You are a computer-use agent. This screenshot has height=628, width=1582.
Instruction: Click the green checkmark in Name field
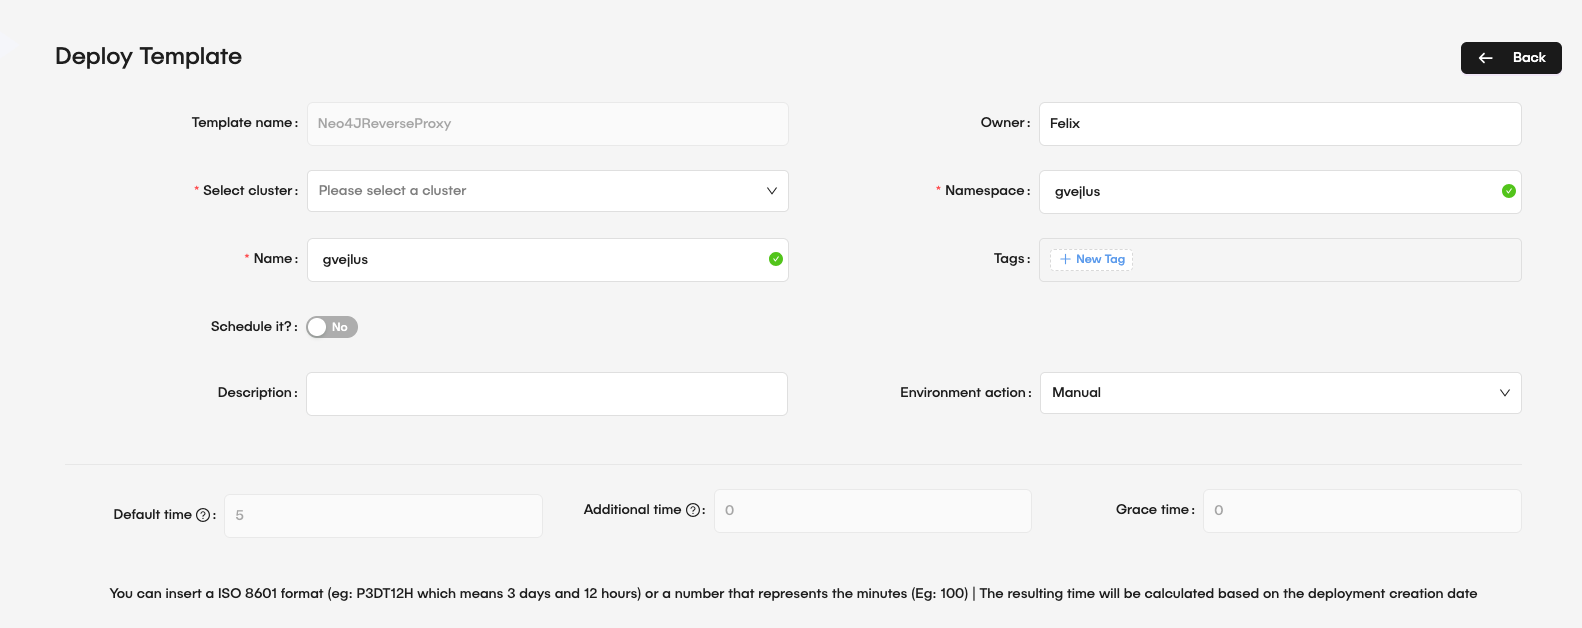[775, 259]
